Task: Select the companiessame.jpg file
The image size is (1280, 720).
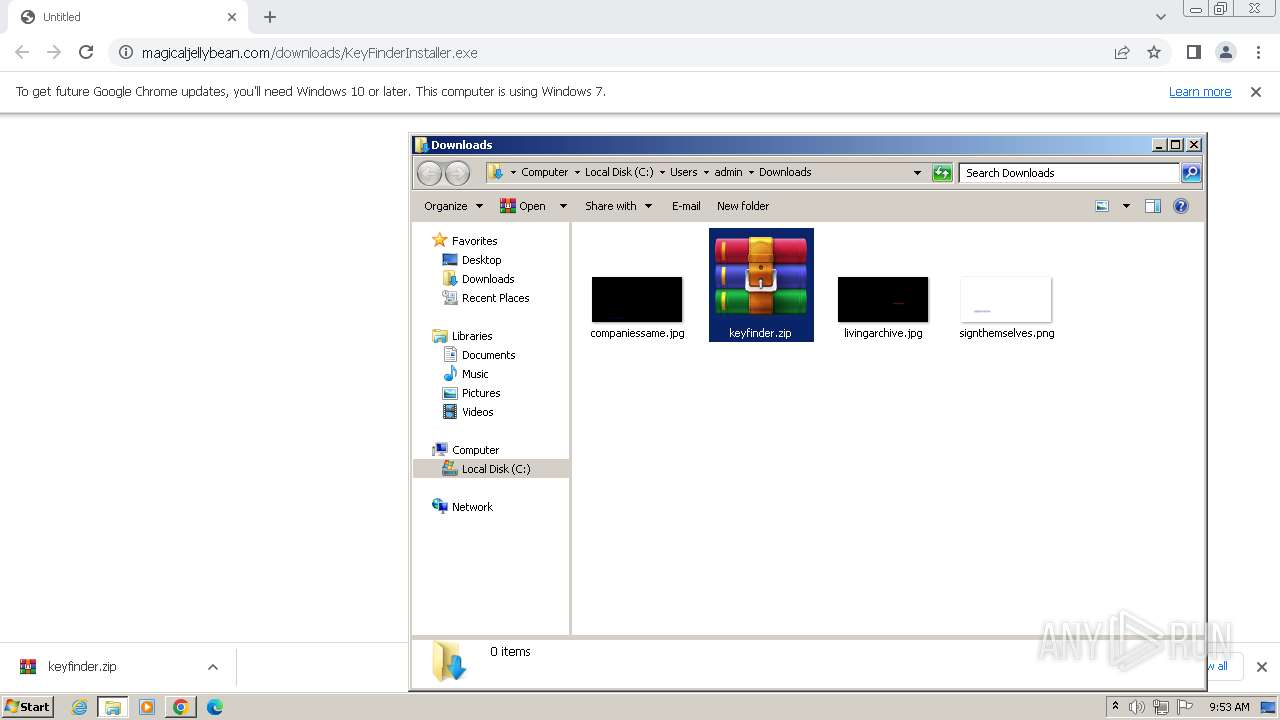Action: (x=637, y=309)
